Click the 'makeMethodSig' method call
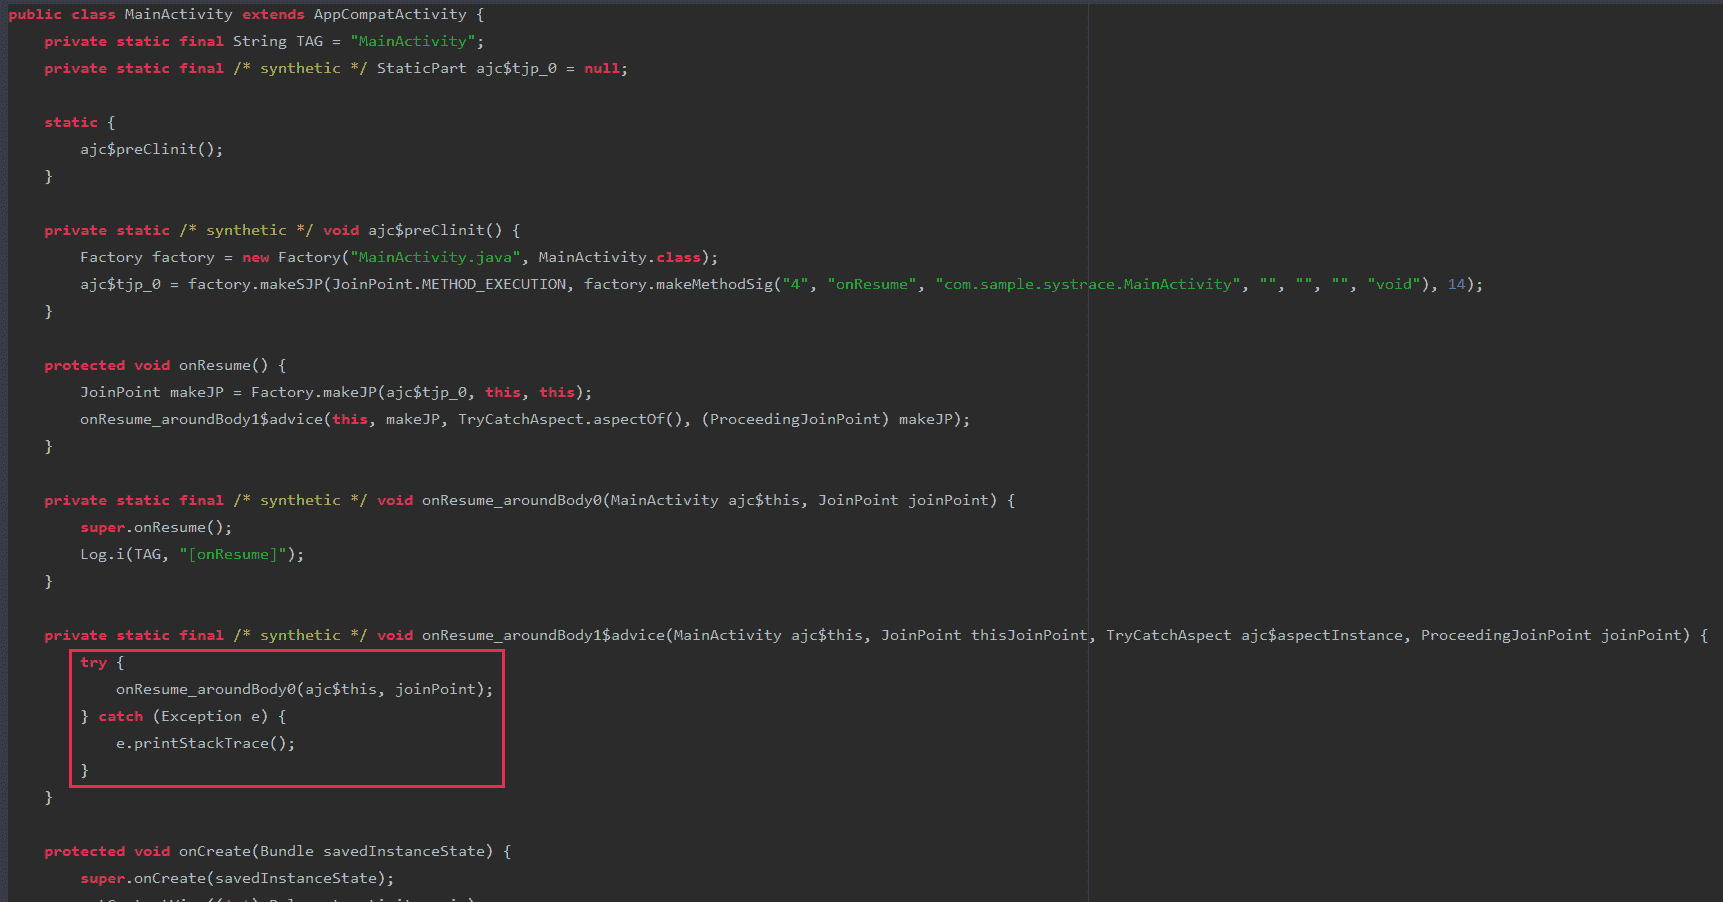This screenshot has width=1723, height=902. click(x=715, y=284)
